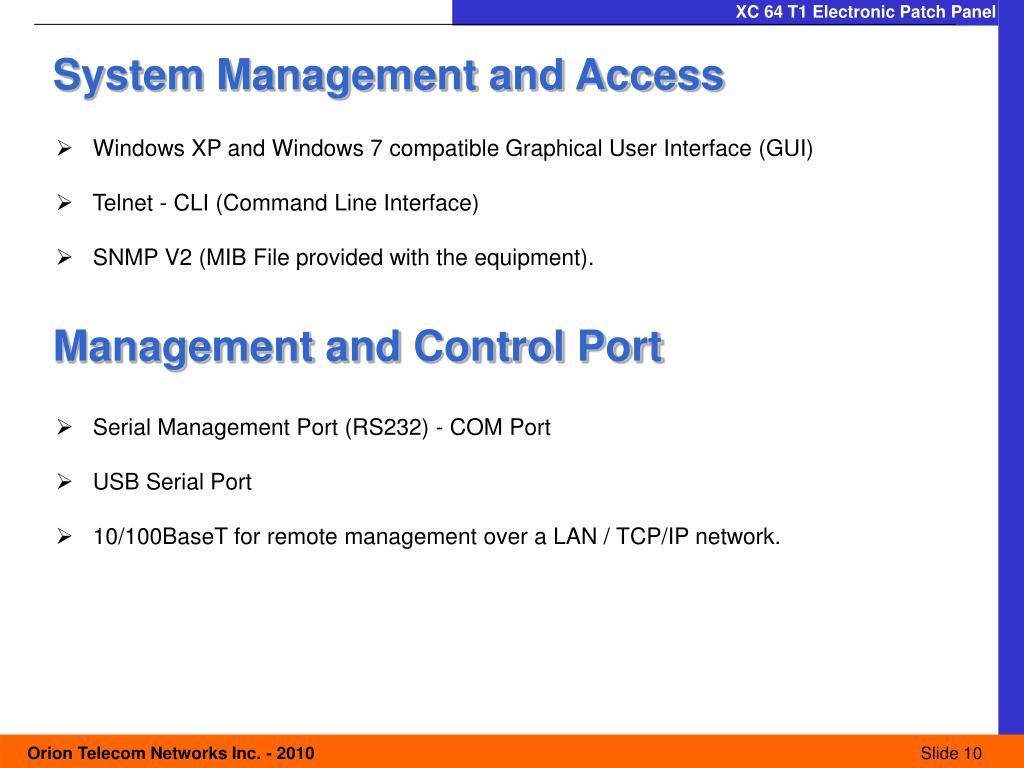Click the 'Management and Control Port' heading
Screen dimensions: 1024x768
point(359,347)
